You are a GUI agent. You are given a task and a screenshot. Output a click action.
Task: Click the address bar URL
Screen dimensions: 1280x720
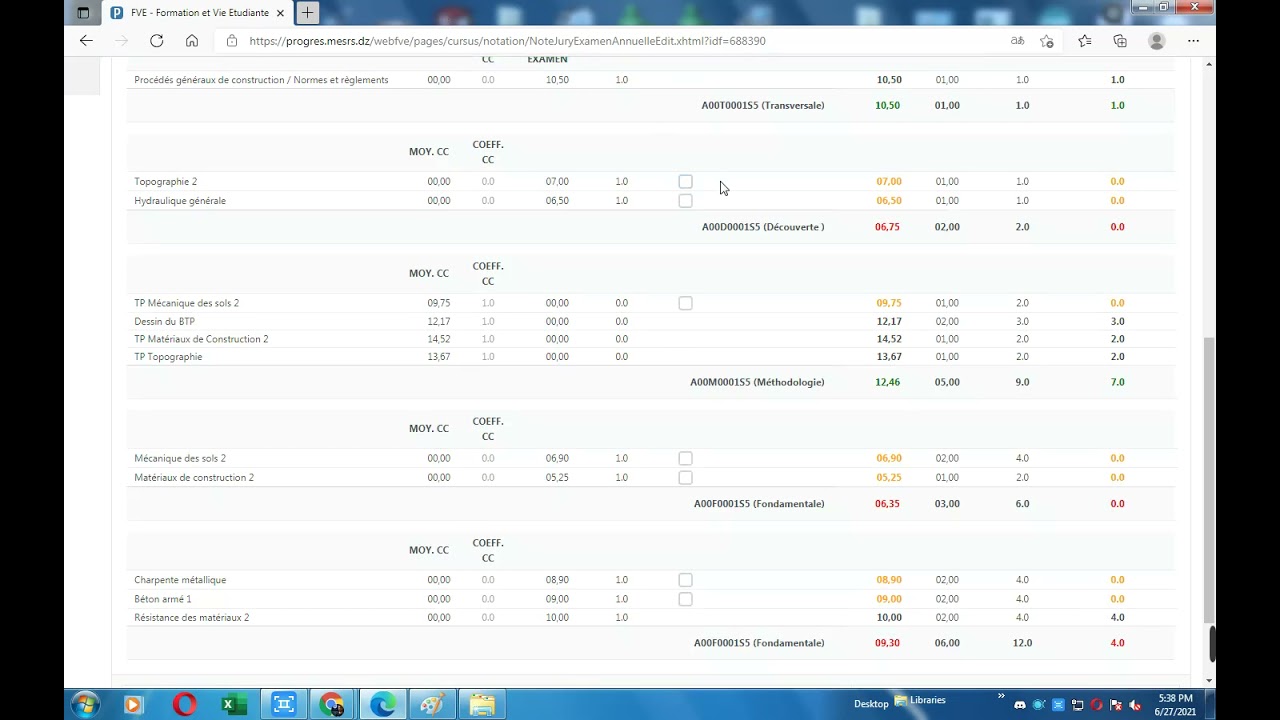(507, 41)
